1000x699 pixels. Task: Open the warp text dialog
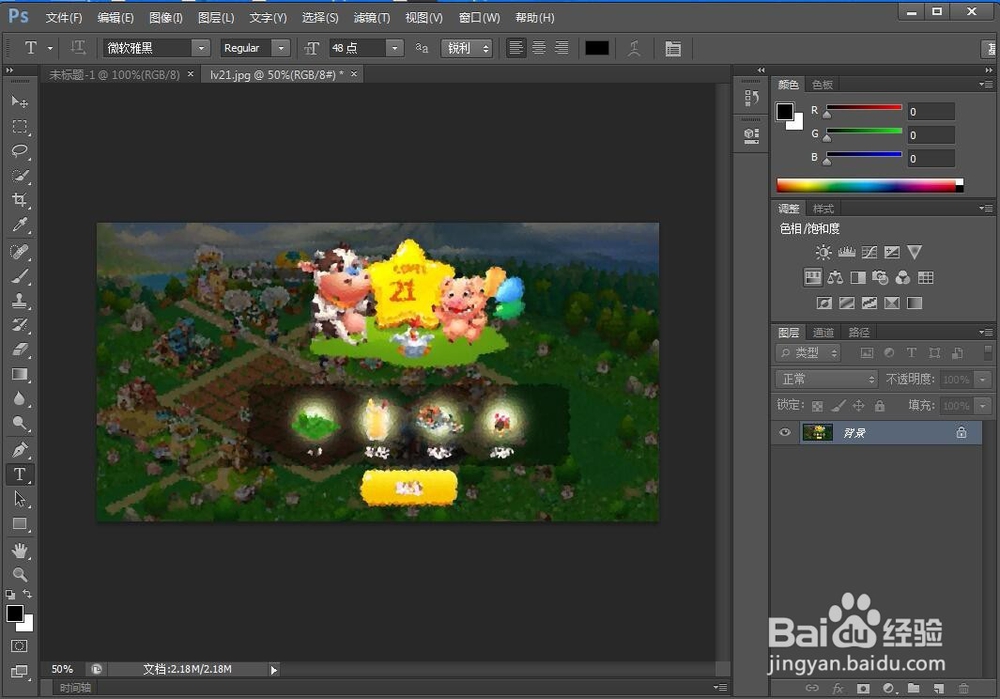point(634,48)
